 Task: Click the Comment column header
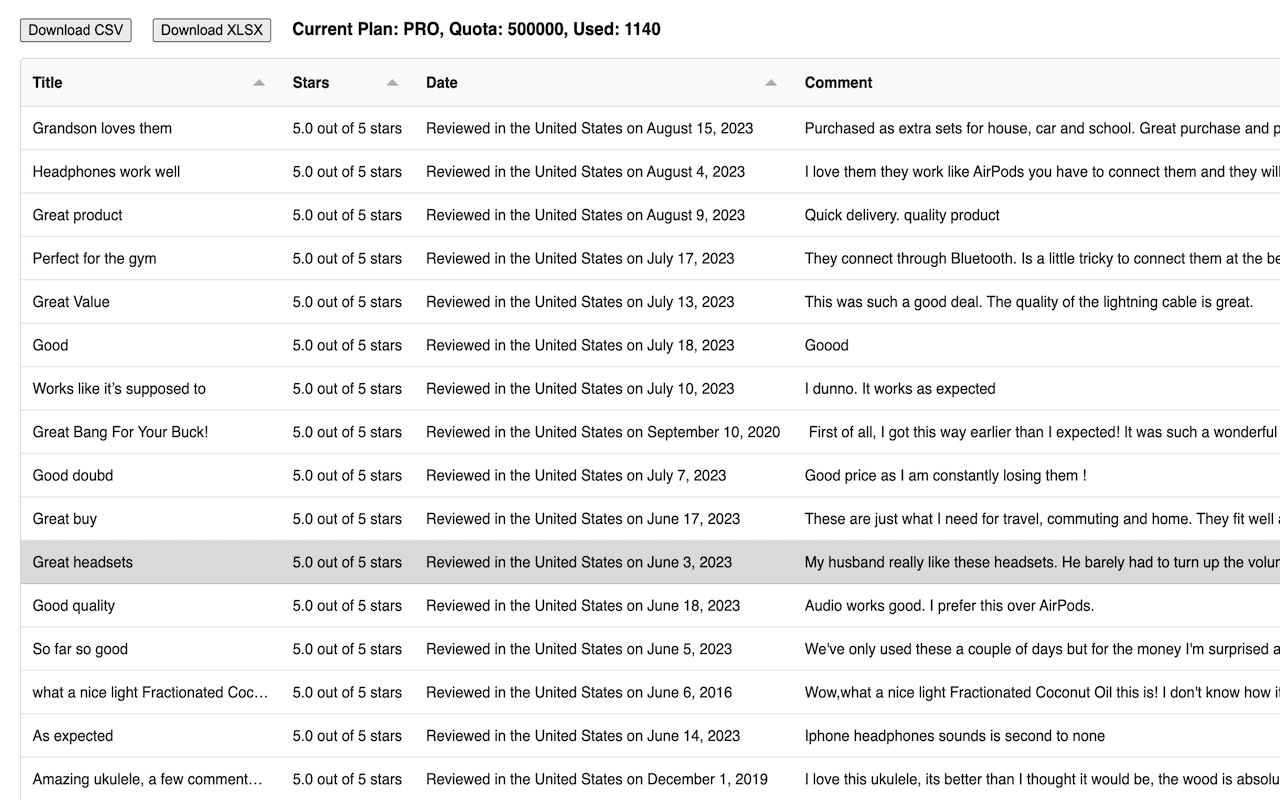tap(839, 83)
